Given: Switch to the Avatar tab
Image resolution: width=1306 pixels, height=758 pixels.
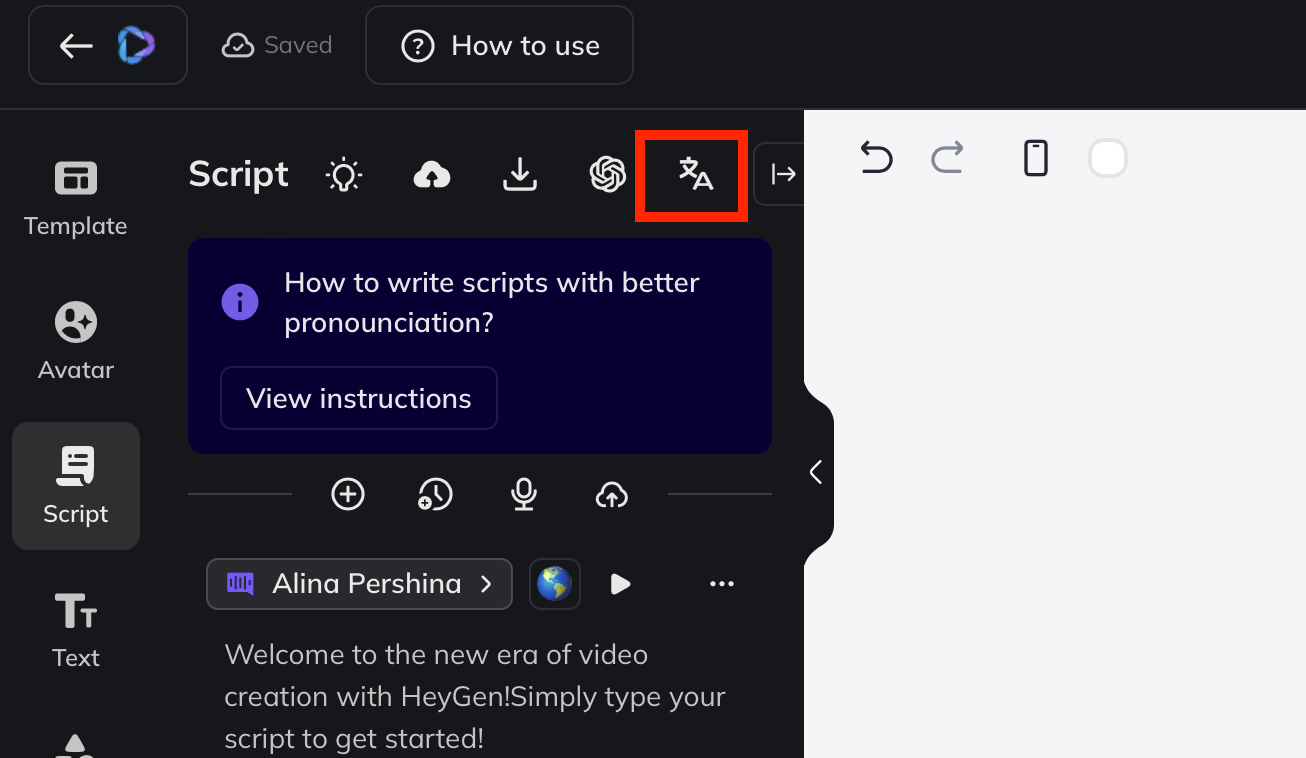Looking at the screenshot, I should (x=76, y=342).
